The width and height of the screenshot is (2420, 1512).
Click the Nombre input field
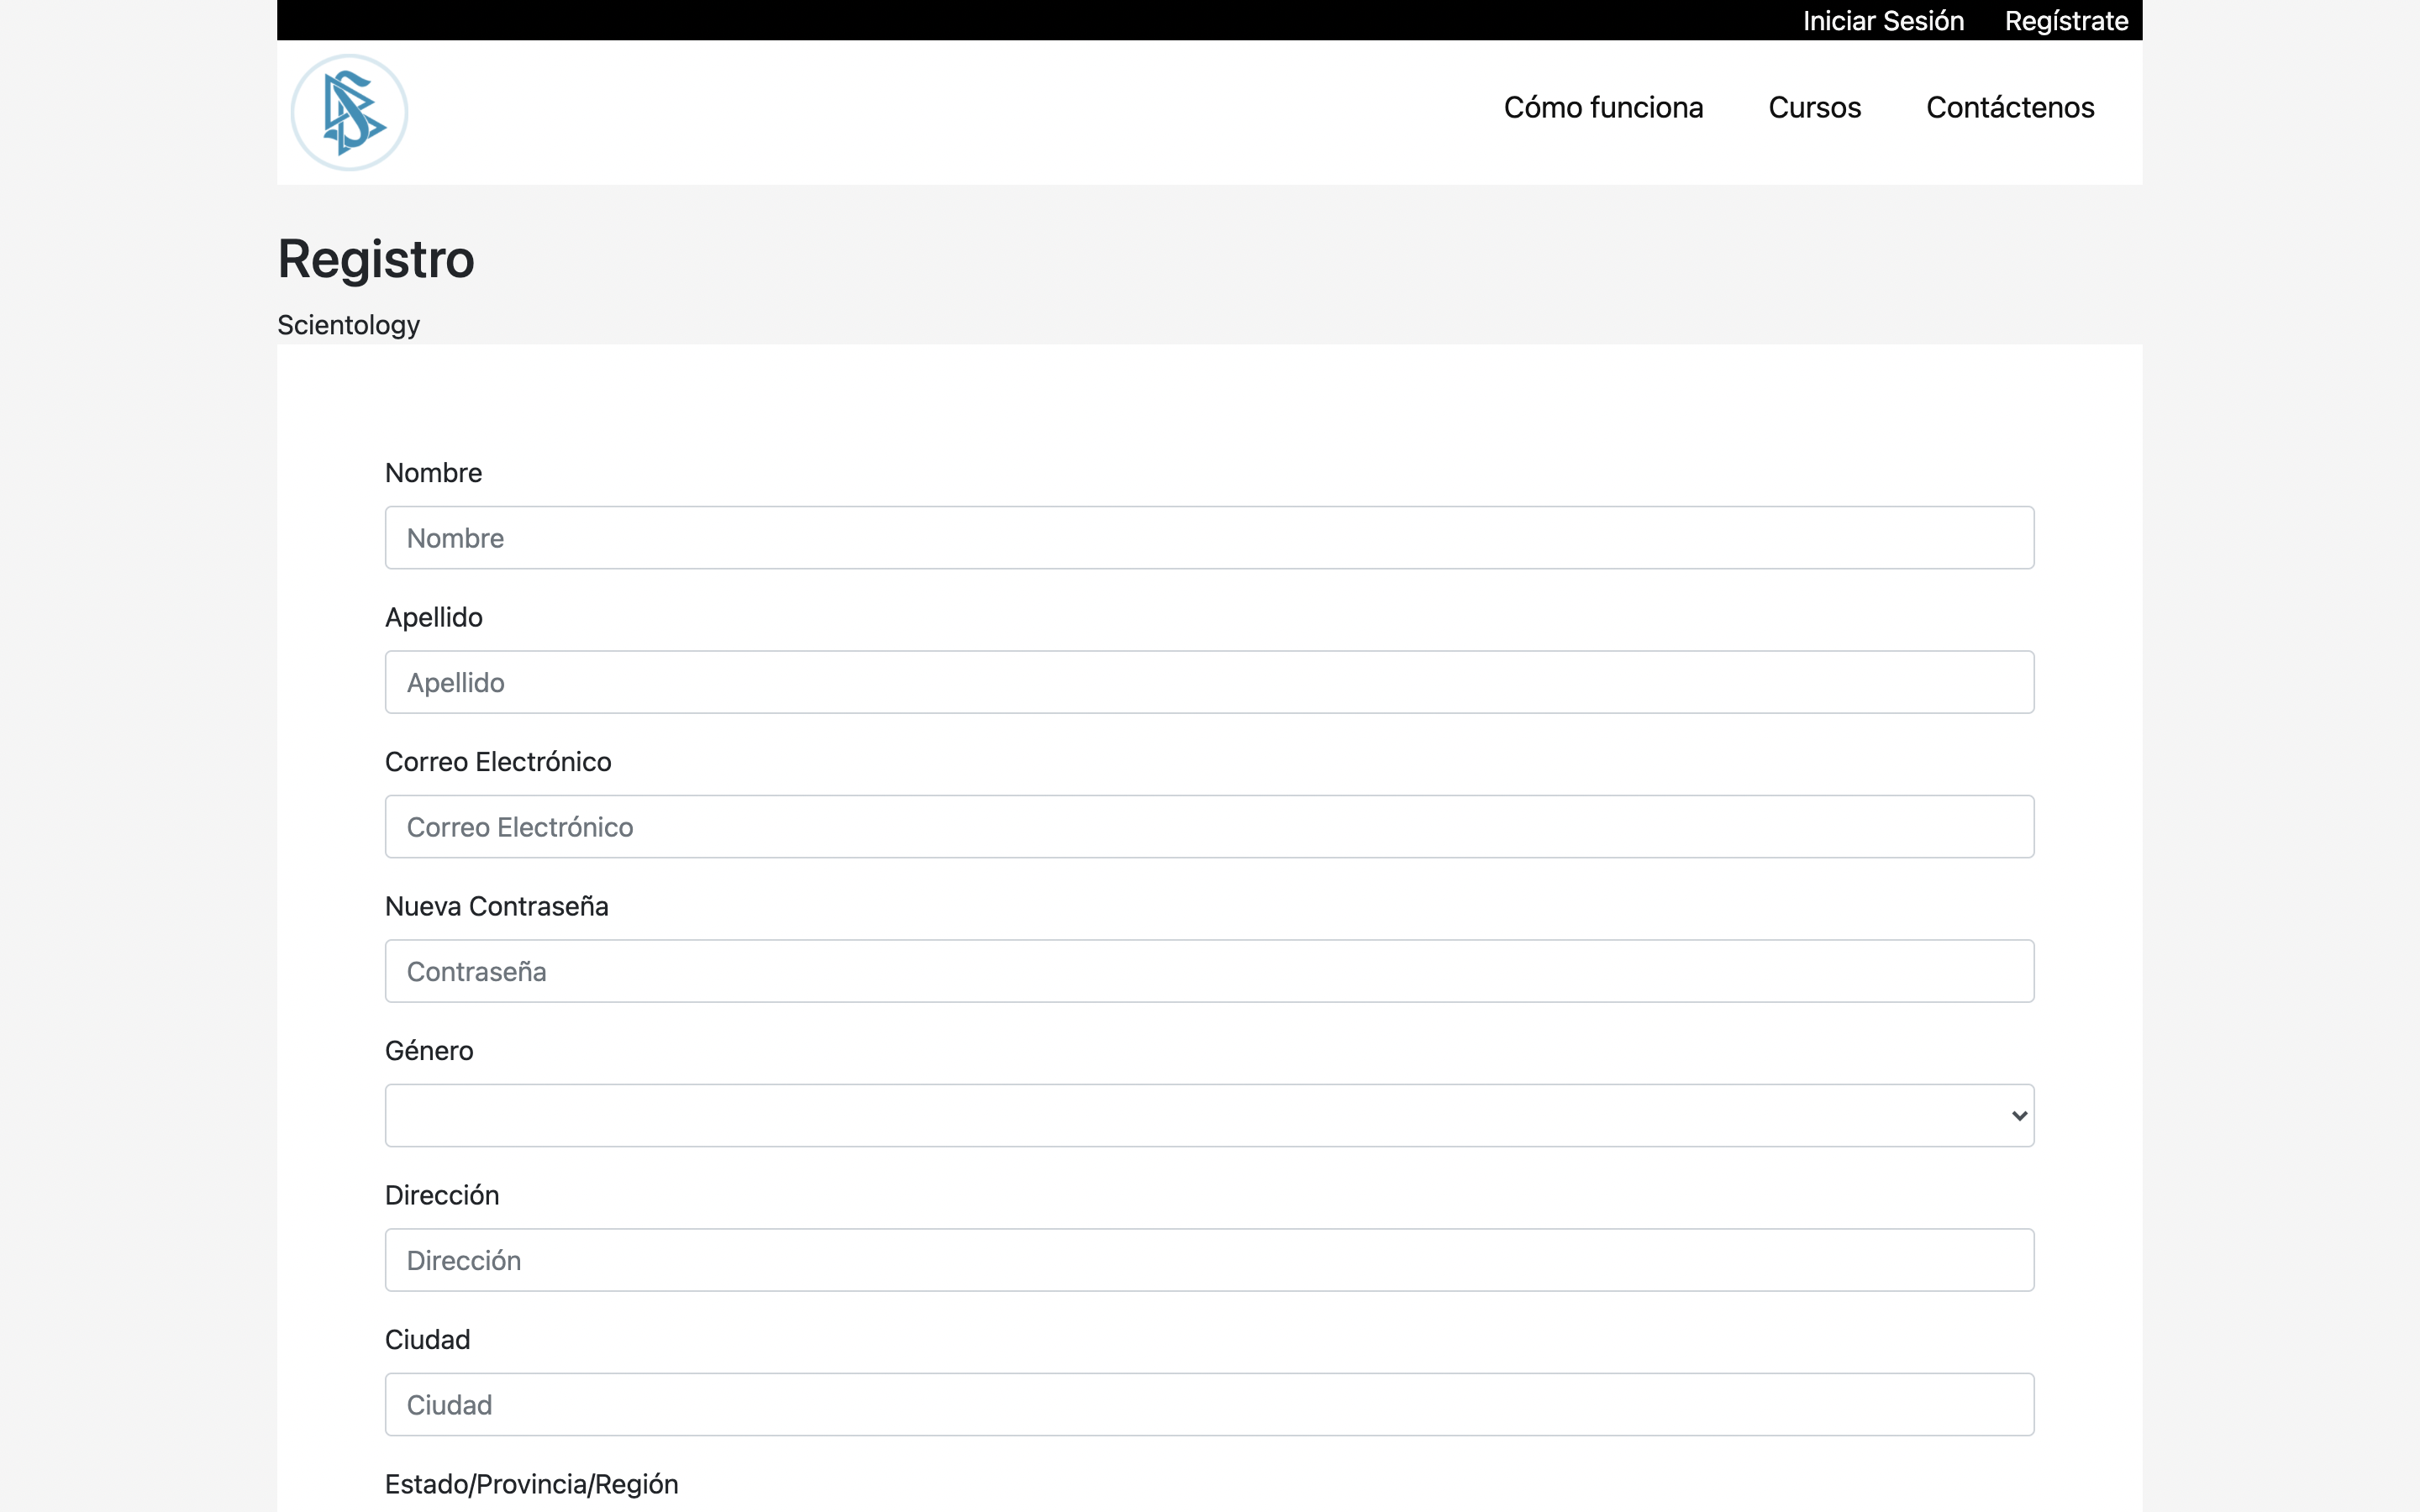point(1208,538)
